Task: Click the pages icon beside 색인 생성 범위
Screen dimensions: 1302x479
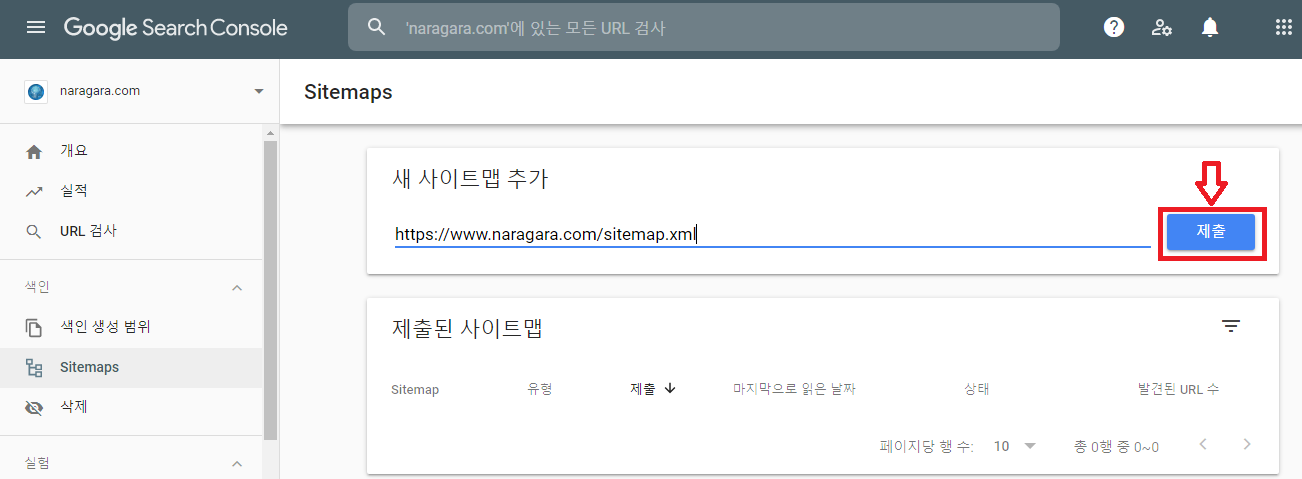Action: (34, 327)
